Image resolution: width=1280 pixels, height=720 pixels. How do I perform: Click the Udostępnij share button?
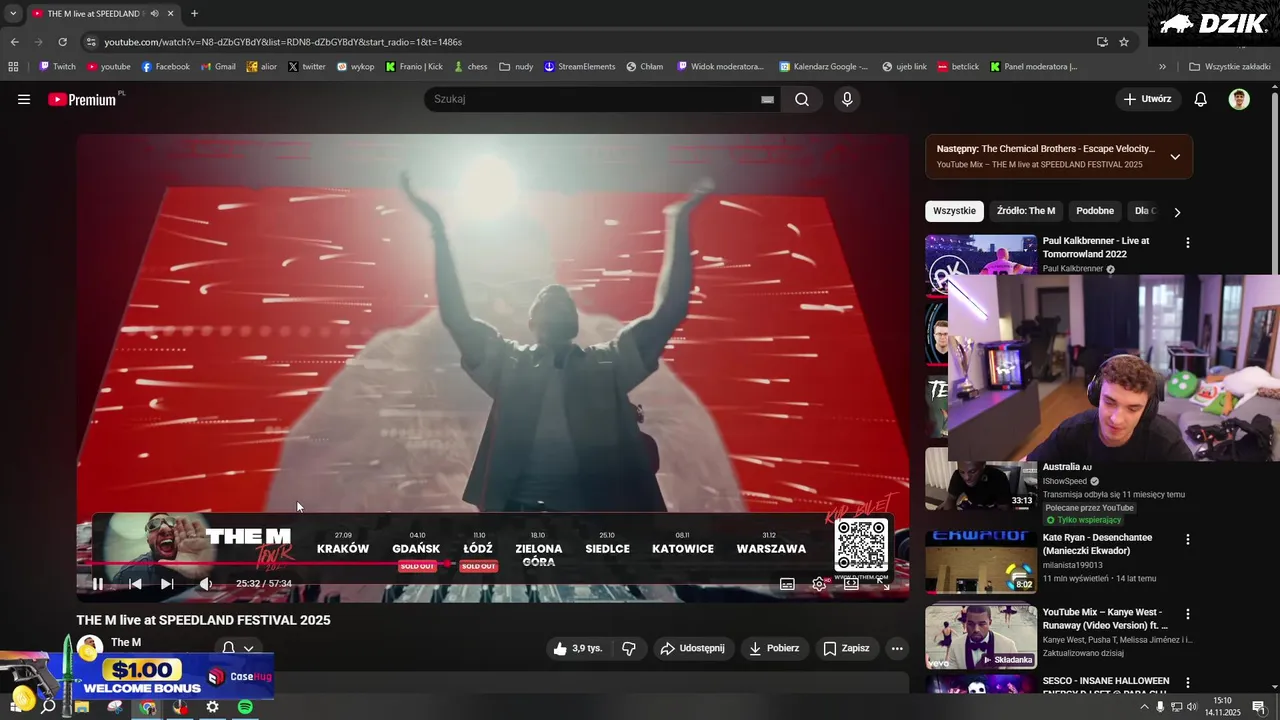click(x=692, y=648)
